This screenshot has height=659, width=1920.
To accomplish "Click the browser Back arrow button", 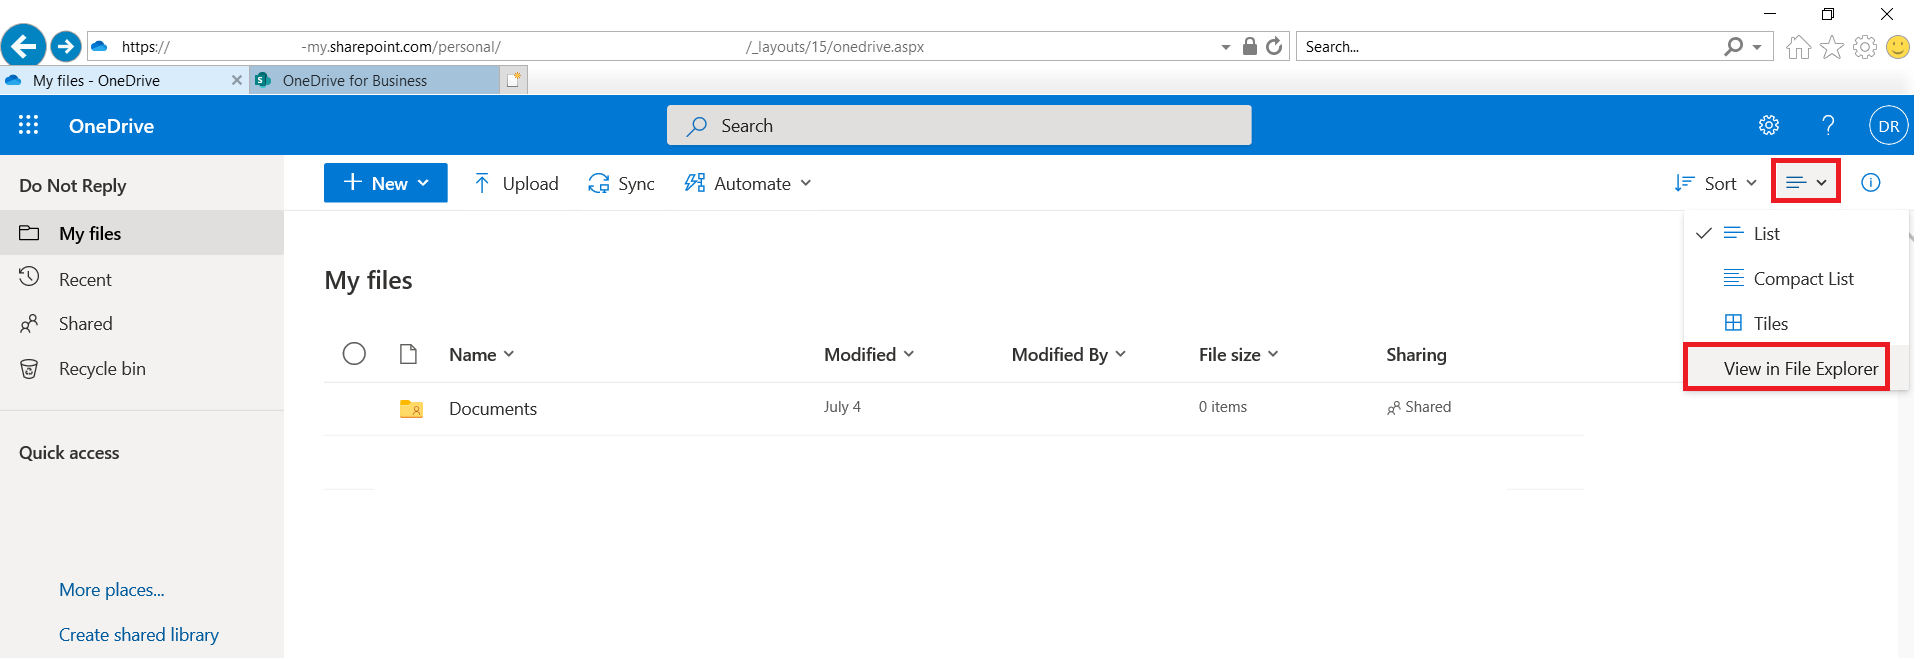I will click(23, 46).
